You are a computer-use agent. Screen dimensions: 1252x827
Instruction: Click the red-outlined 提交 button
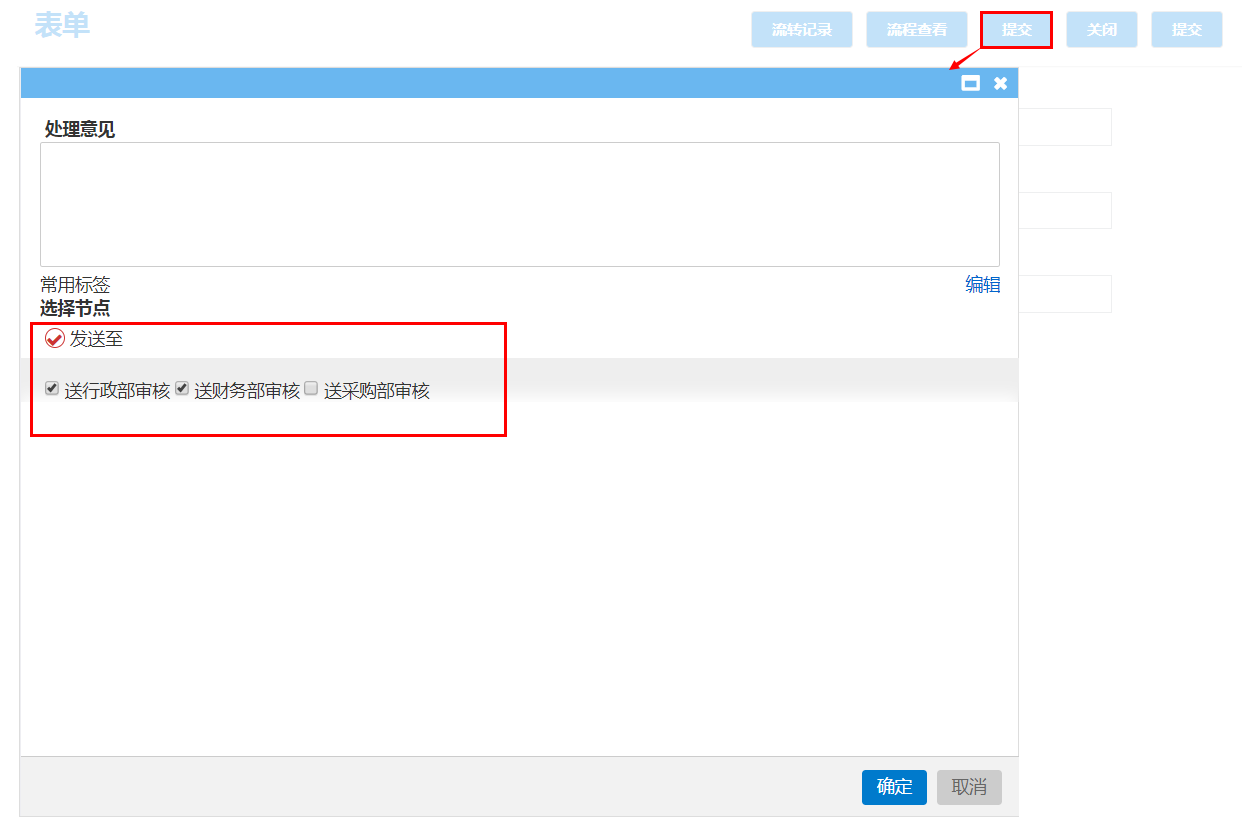1016,30
